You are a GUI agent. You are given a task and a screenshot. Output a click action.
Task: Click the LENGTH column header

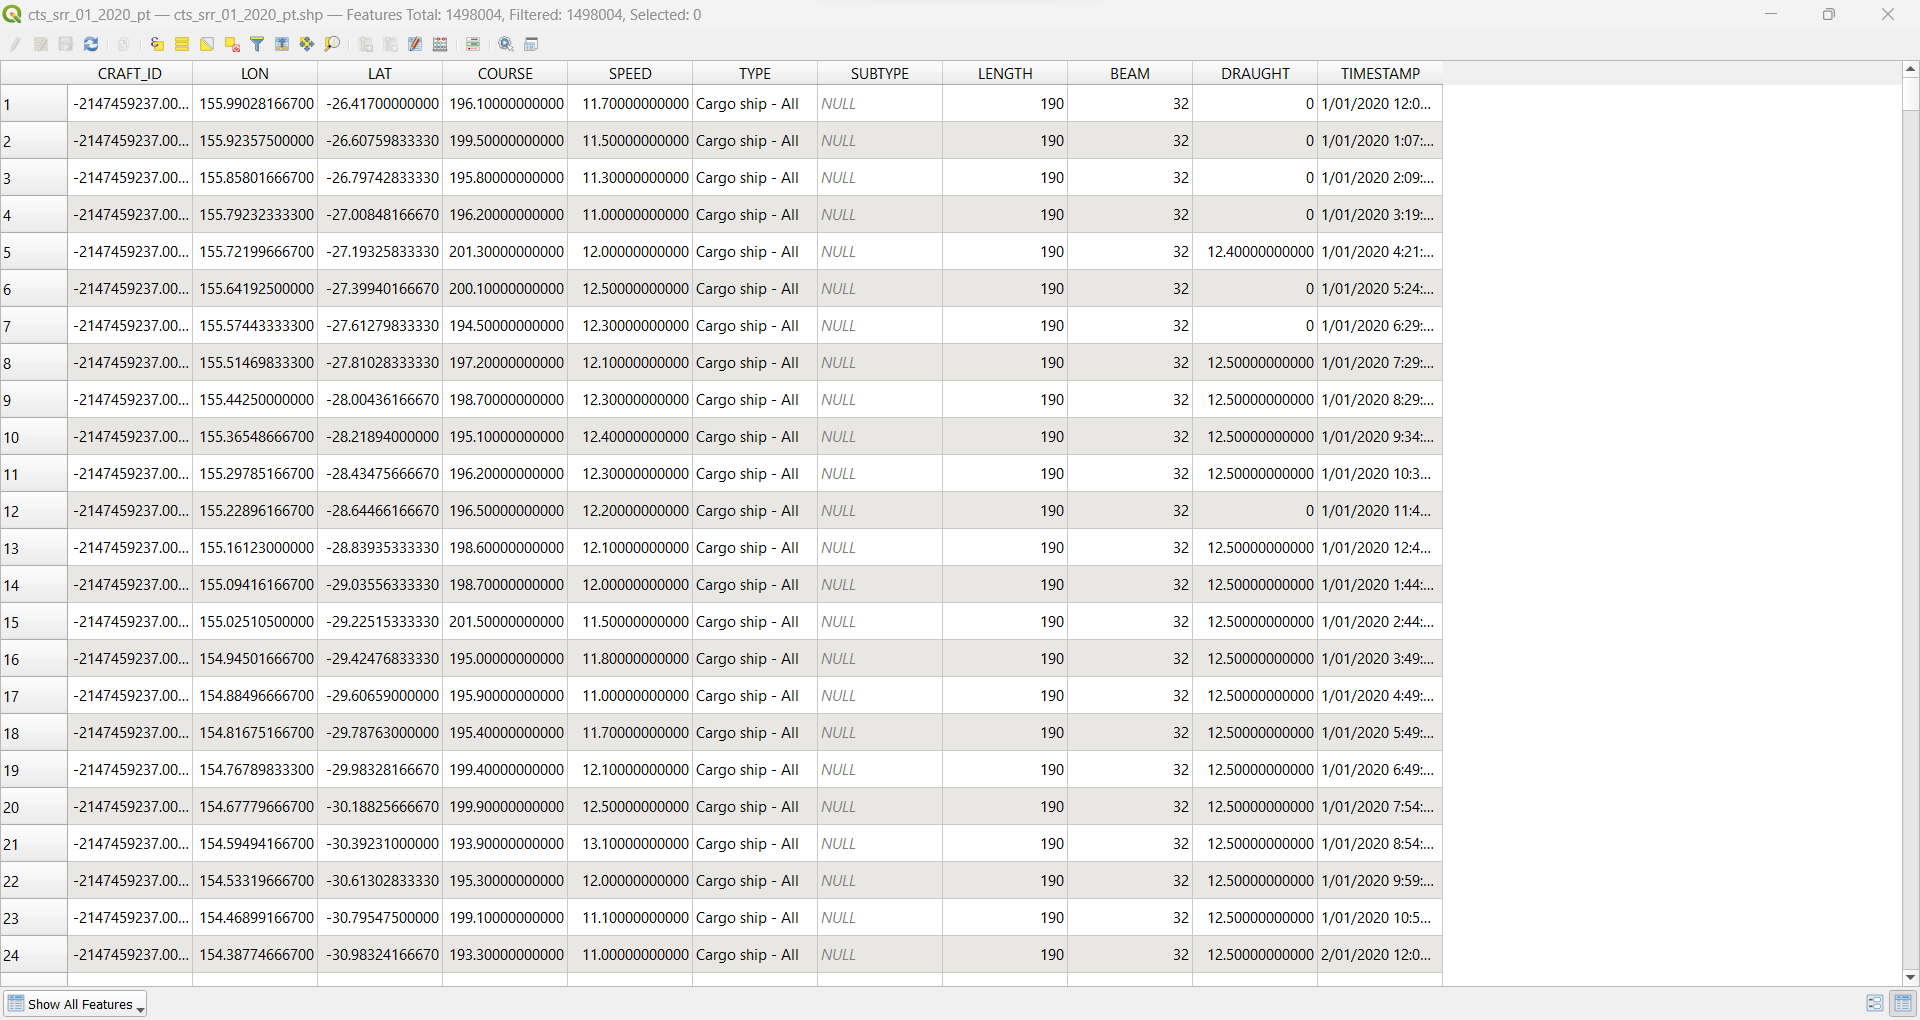[1005, 73]
